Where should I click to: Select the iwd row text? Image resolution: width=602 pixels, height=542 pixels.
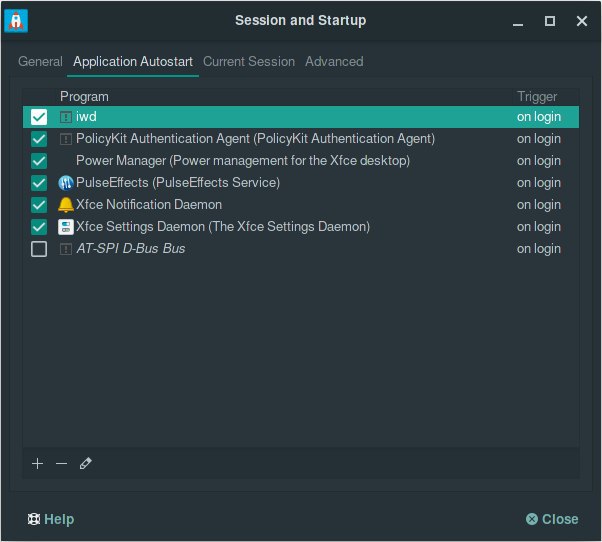click(x=86, y=117)
